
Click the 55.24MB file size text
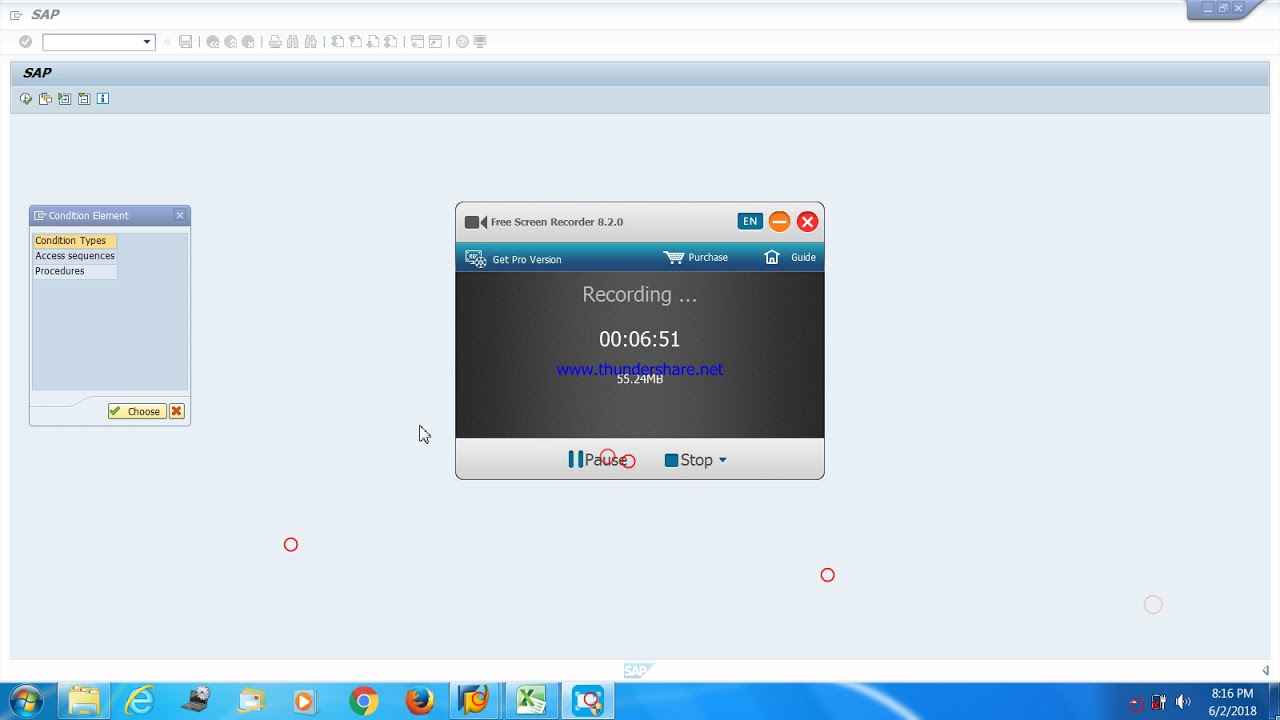point(640,380)
